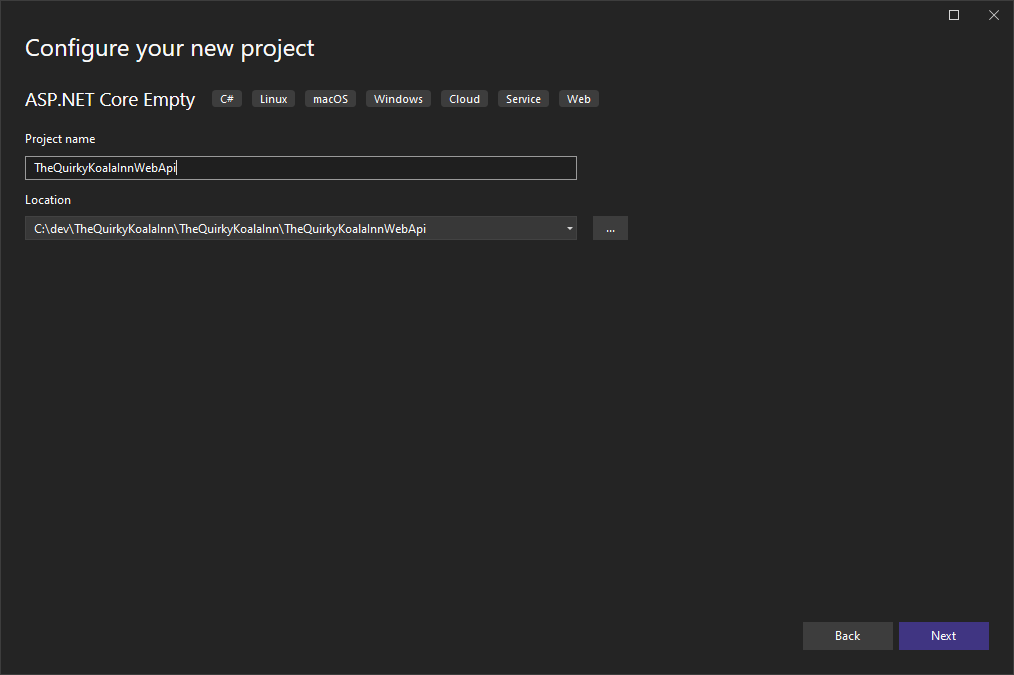
Task: Click the macOS tag
Action: click(330, 99)
